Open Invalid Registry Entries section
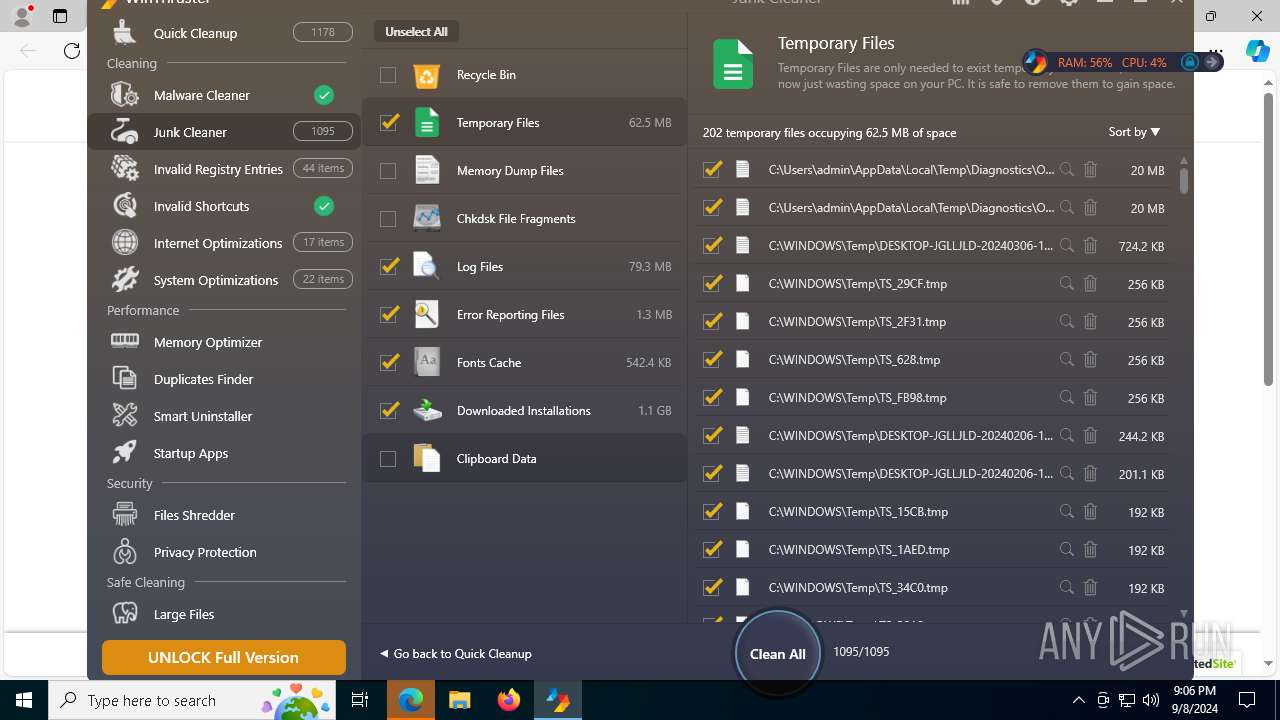This screenshot has height=720, width=1280. tap(224, 169)
